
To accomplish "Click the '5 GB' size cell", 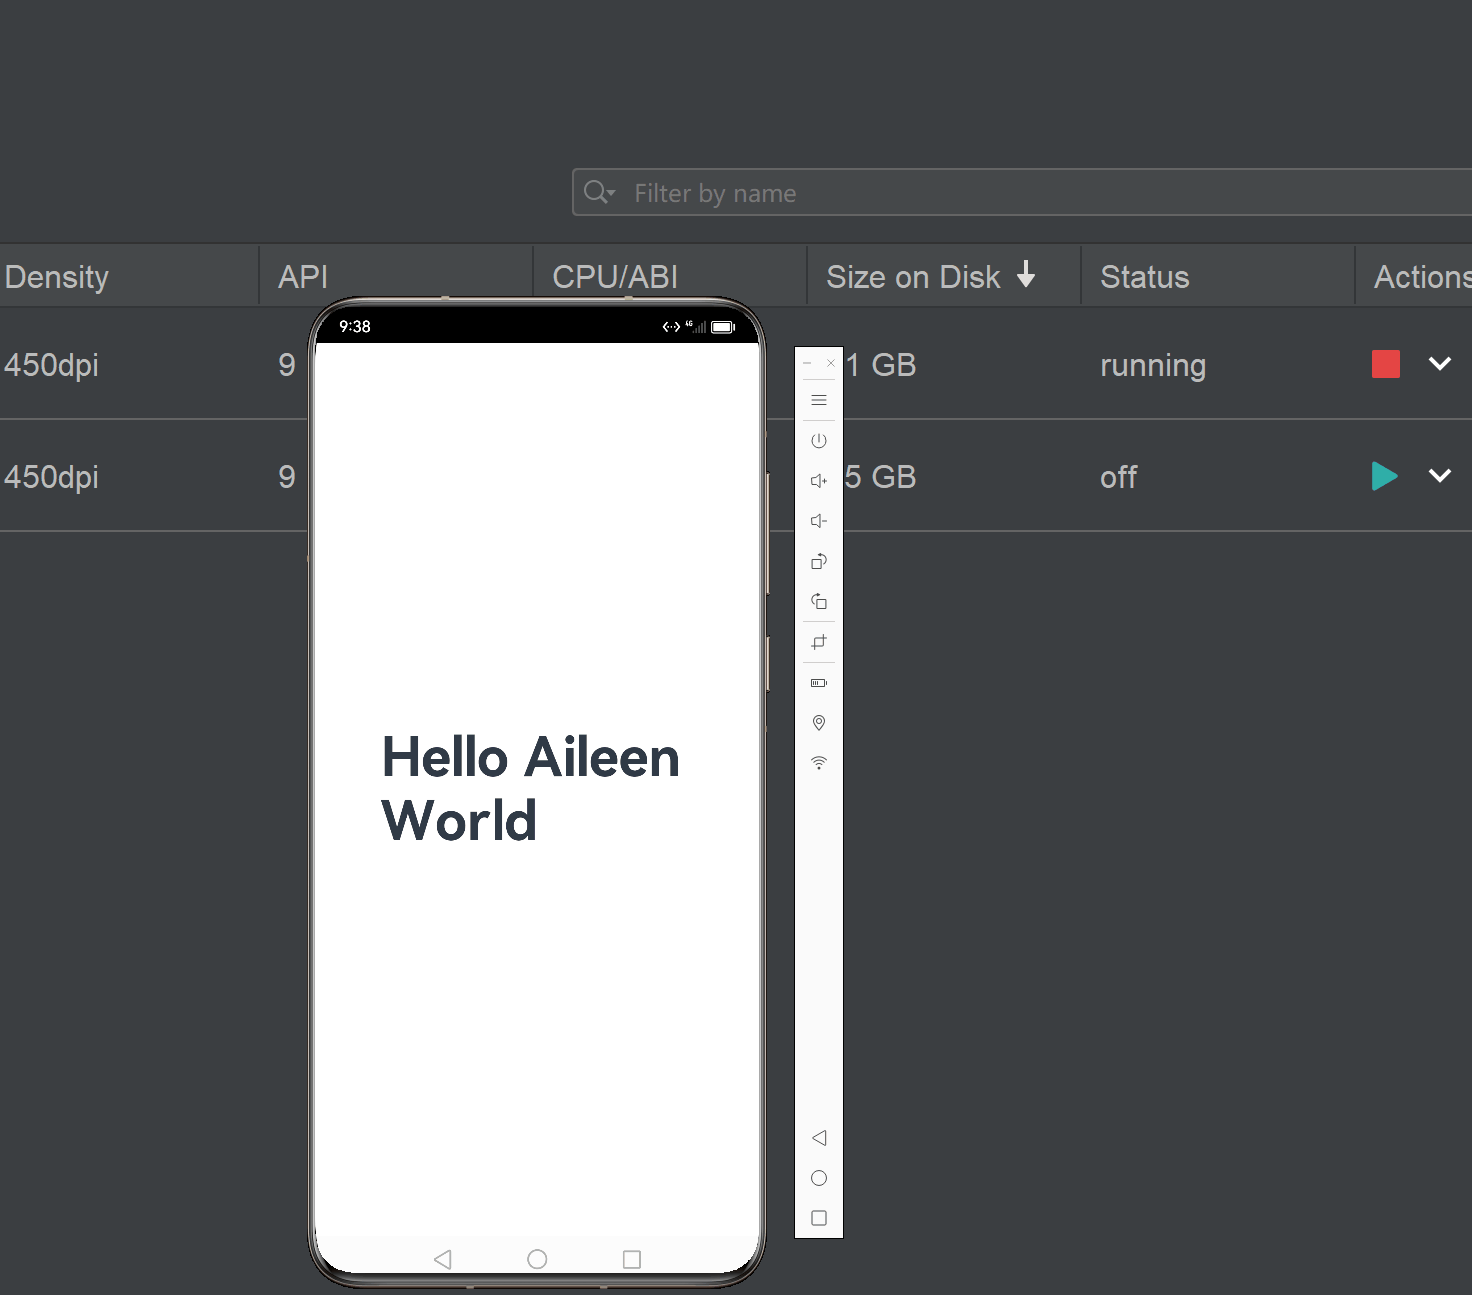I will [881, 477].
